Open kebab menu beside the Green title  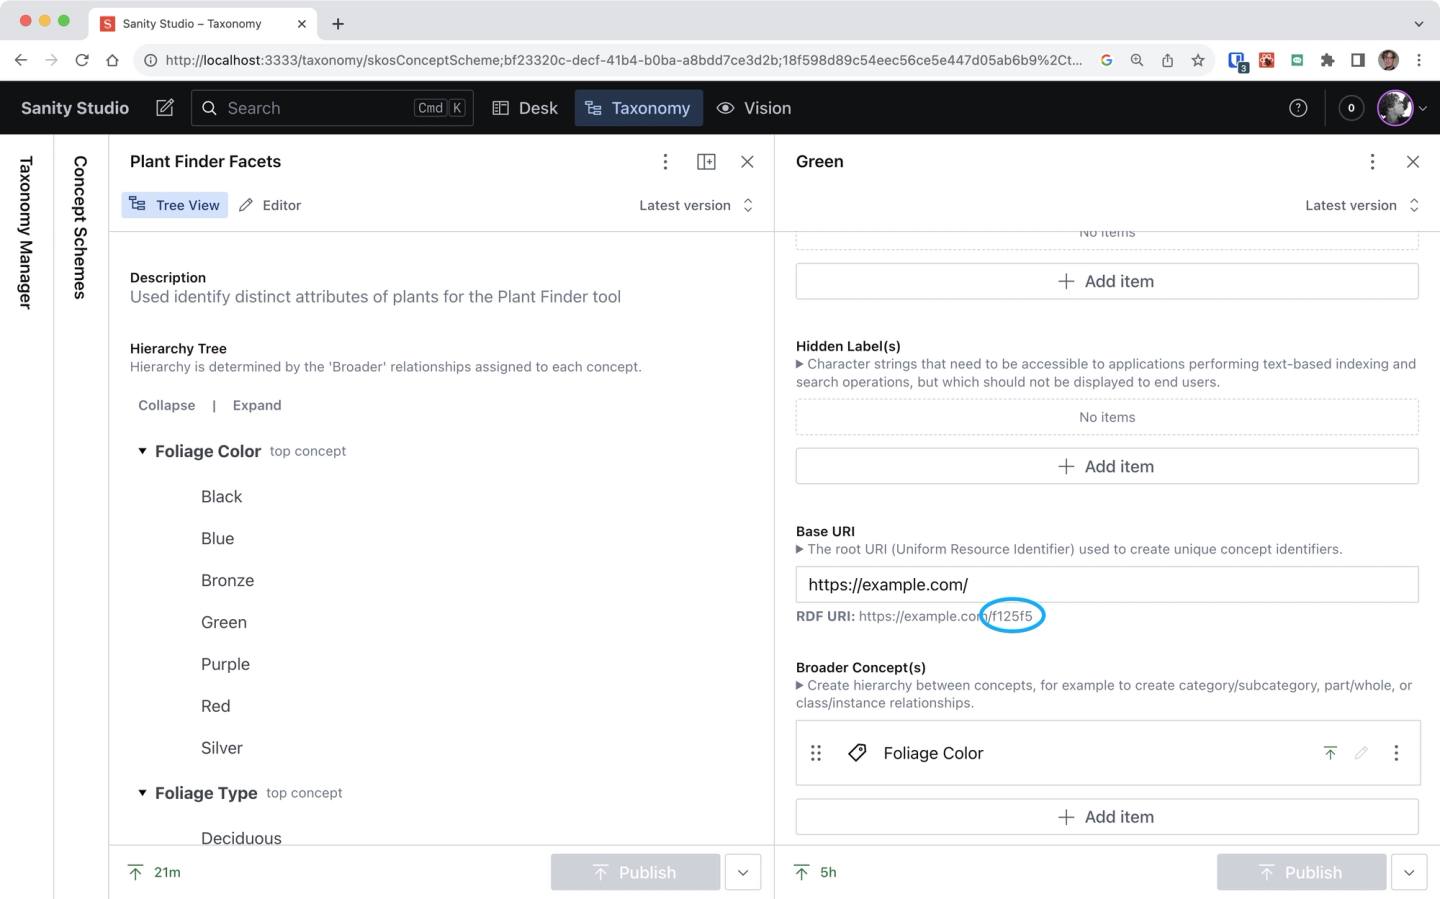pyautogui.click(x=1373, y=161)
